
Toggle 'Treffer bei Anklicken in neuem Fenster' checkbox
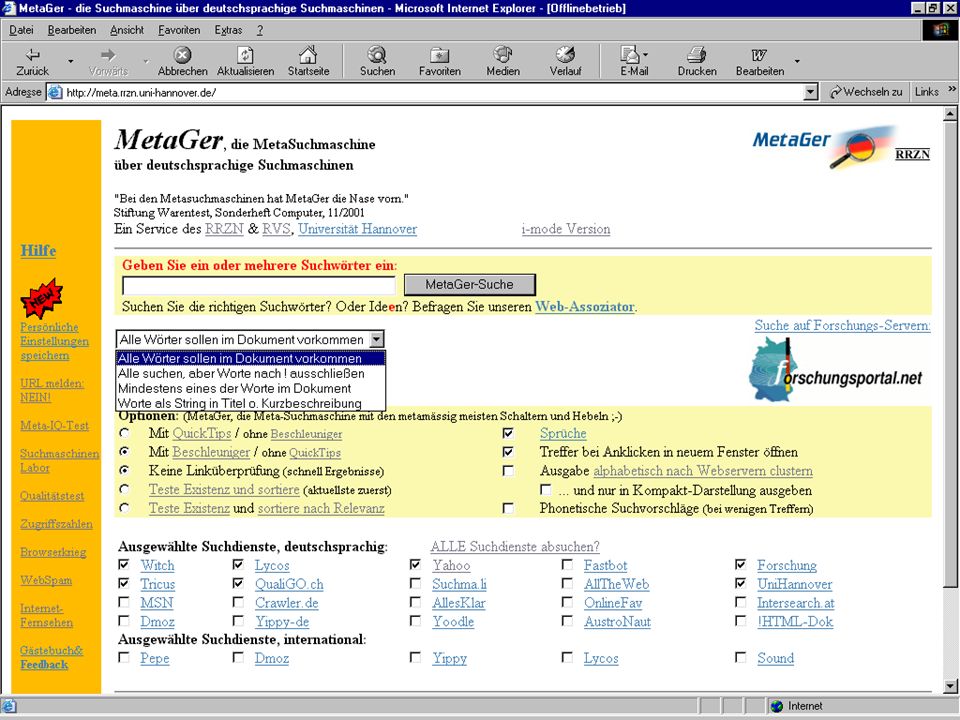pyautogui.click(x=508, y=452)
